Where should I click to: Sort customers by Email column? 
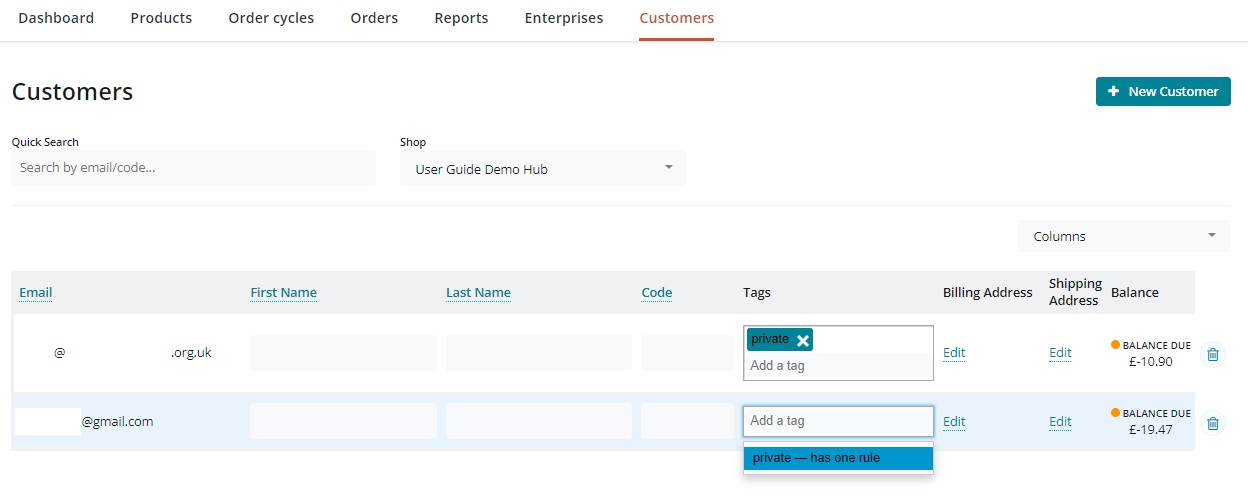coord(36,293)
